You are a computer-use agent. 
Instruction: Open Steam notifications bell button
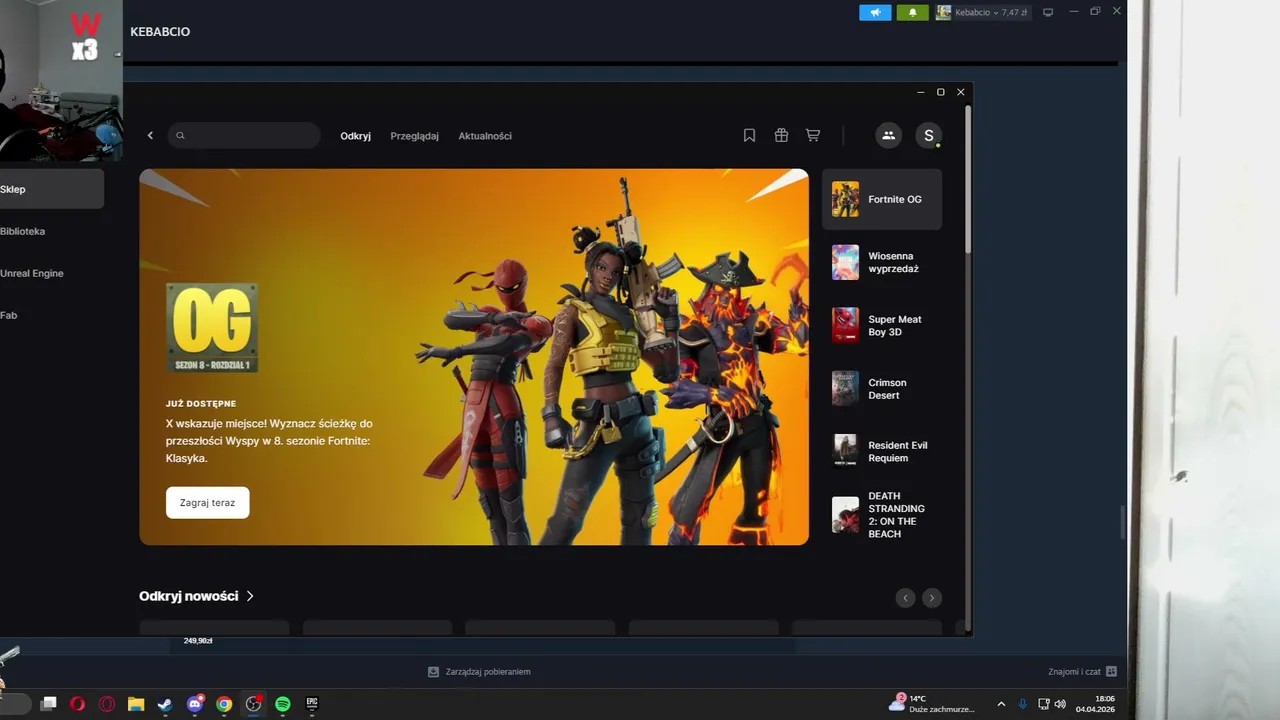(x=912, y=12)
